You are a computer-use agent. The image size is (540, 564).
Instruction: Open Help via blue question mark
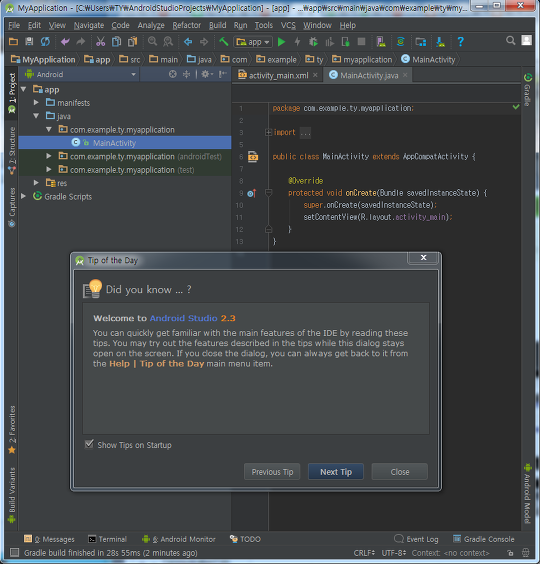[x=460, y=42]
